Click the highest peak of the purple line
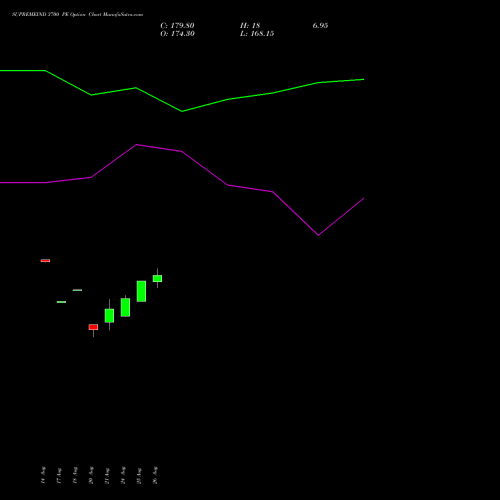Viewport: 500px width, 500px height. [137, 145]
